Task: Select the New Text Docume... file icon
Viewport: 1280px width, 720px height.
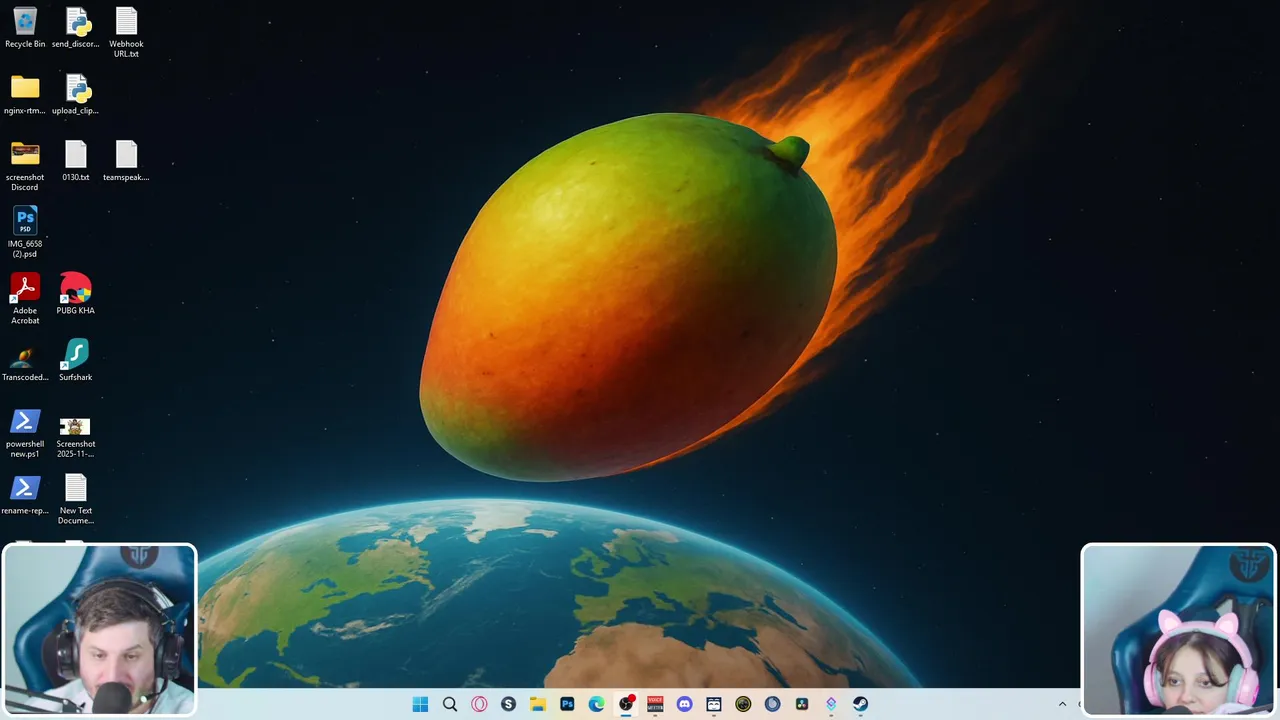Action: (x=76, y=499)
